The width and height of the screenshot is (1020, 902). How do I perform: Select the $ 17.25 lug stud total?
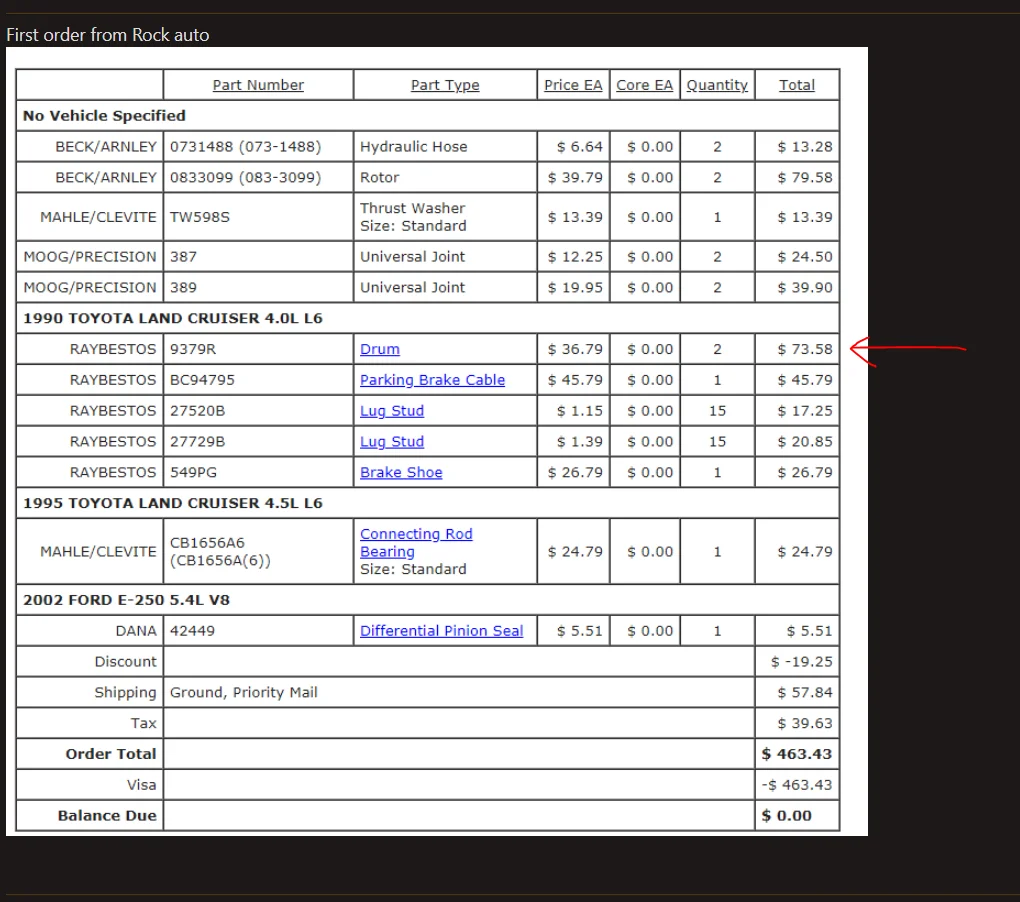tap(805, 411)
